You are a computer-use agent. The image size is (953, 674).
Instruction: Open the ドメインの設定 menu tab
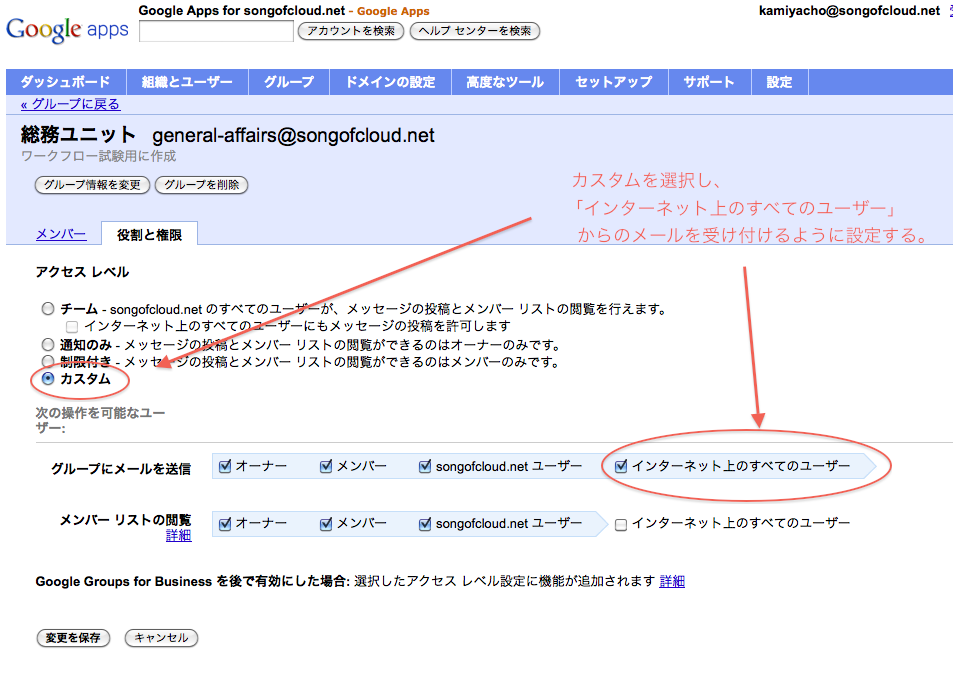tap(390, 82)
